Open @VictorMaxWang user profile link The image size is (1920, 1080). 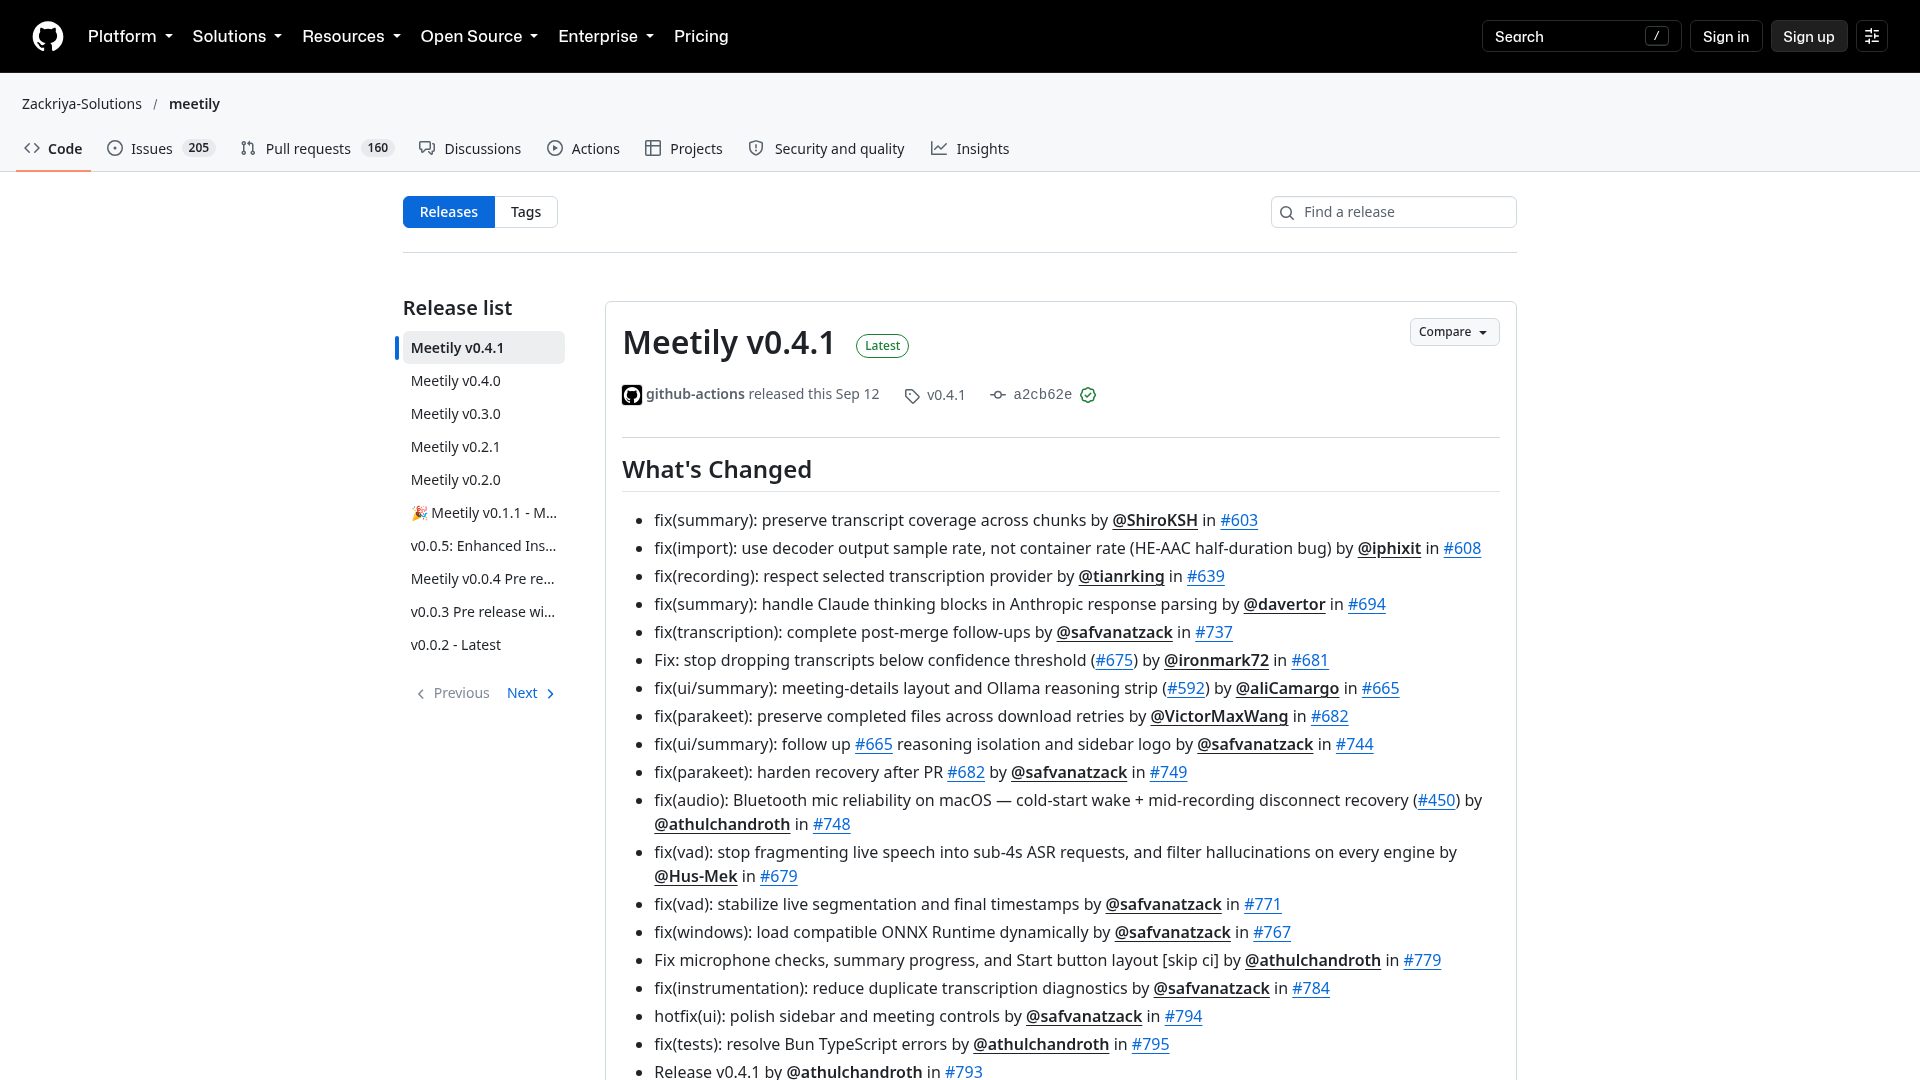tap(1219, 716)
